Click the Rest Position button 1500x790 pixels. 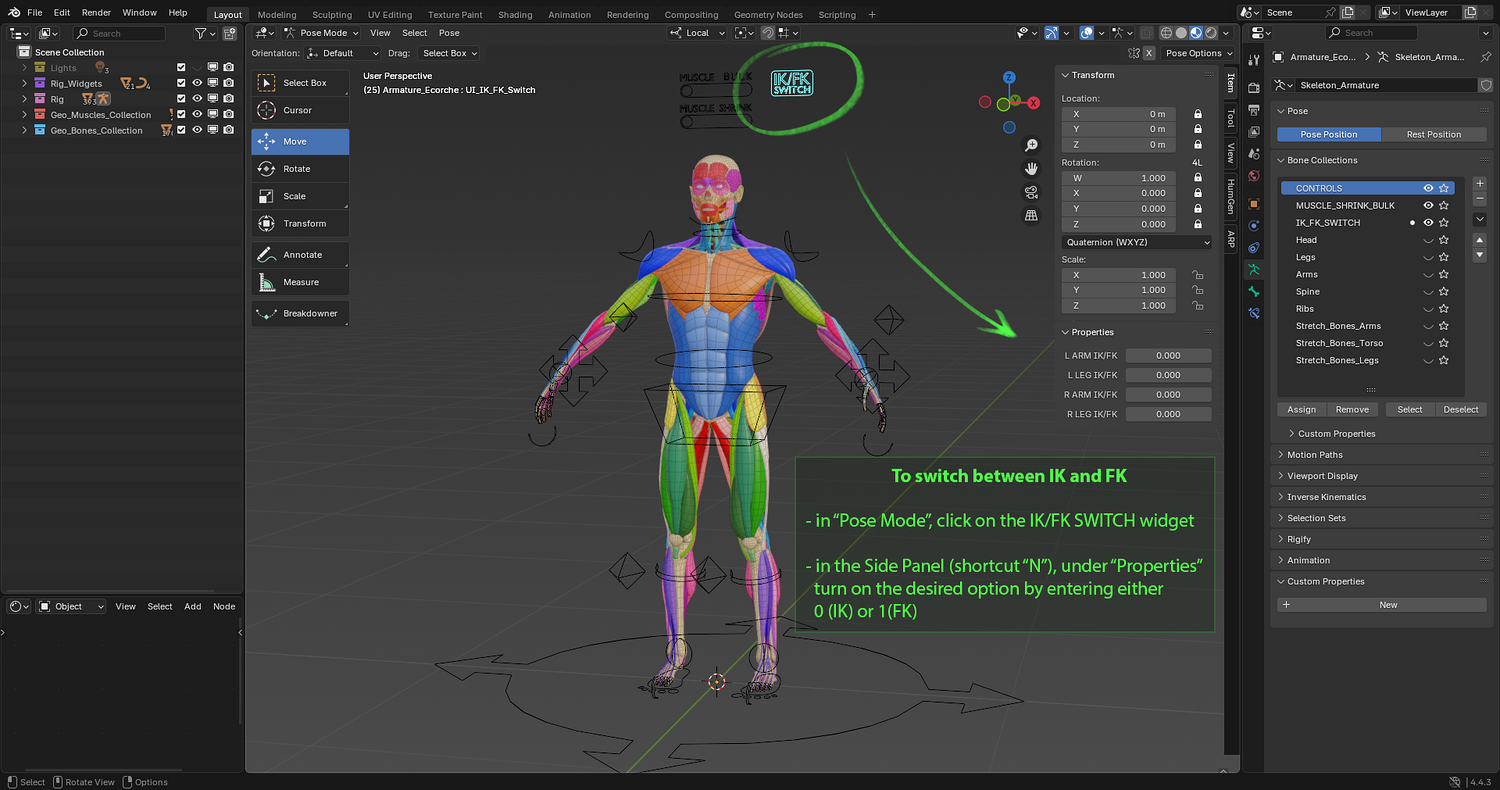(1434, 134)
